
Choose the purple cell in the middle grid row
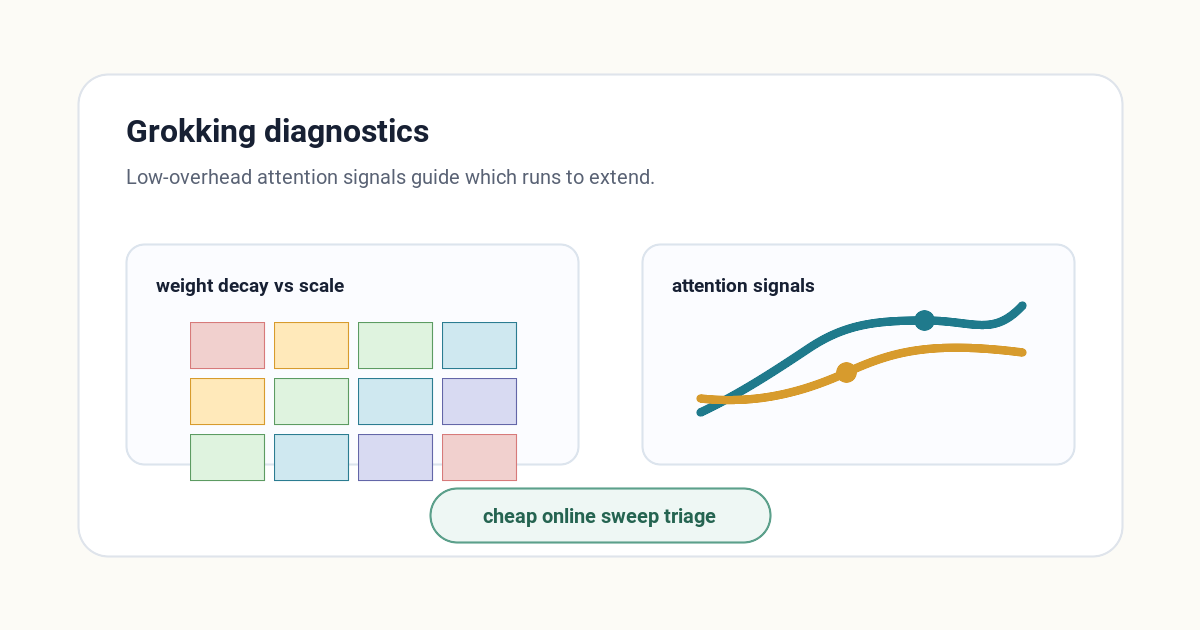click(479, 401)
